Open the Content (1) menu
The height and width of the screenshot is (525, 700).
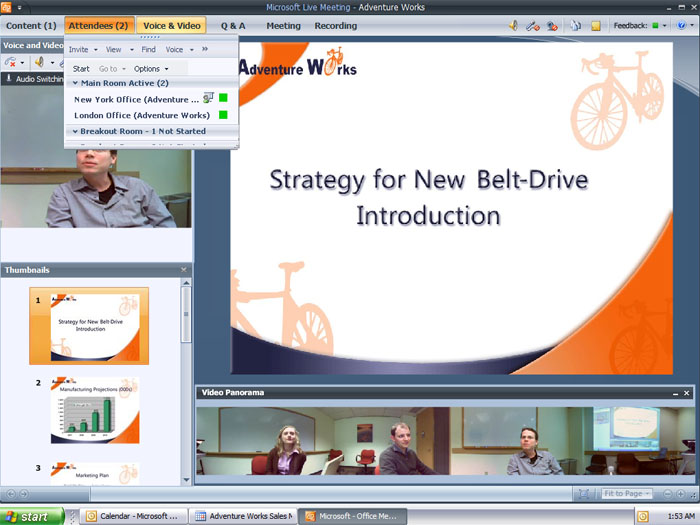31,26
